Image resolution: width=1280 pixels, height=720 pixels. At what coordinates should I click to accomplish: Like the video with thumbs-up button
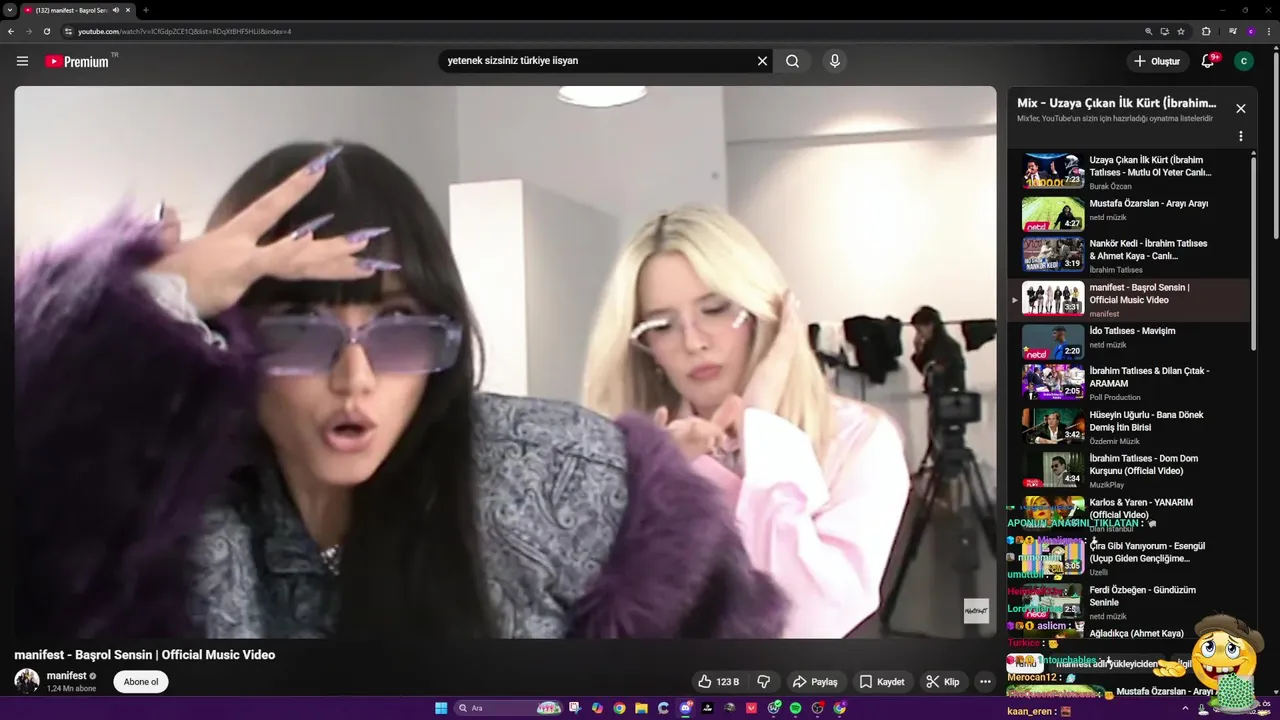tap(718, 682)
